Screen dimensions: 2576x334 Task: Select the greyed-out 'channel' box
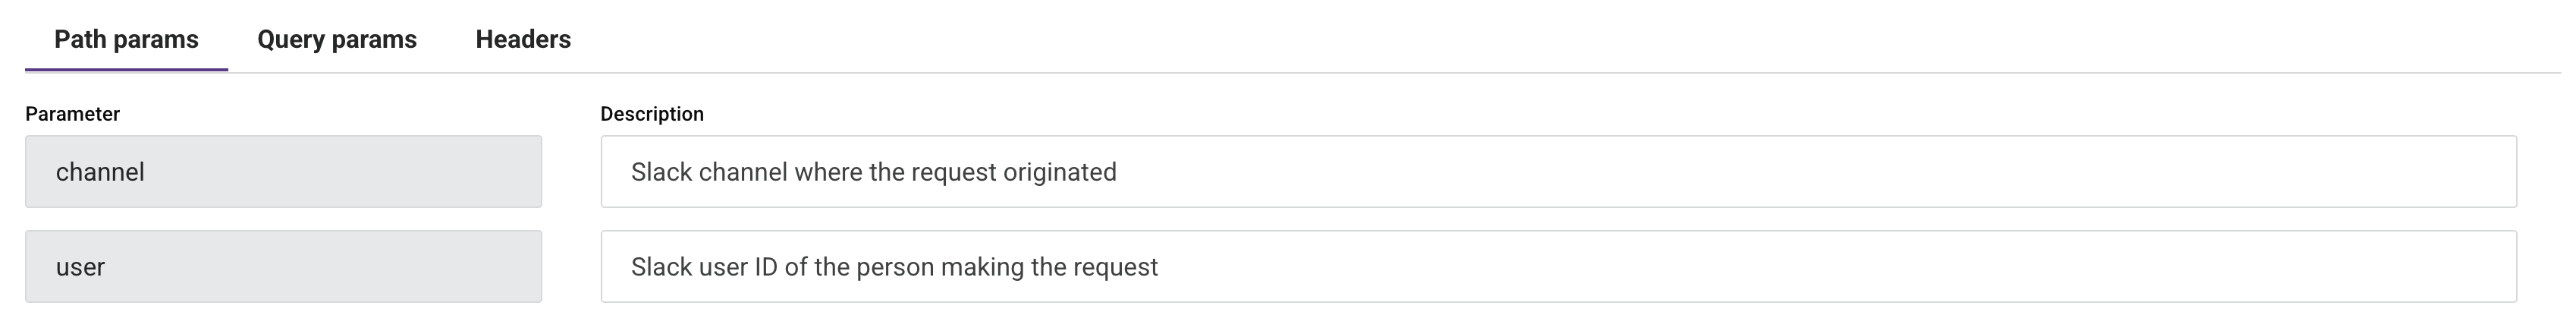click(283, 172)
